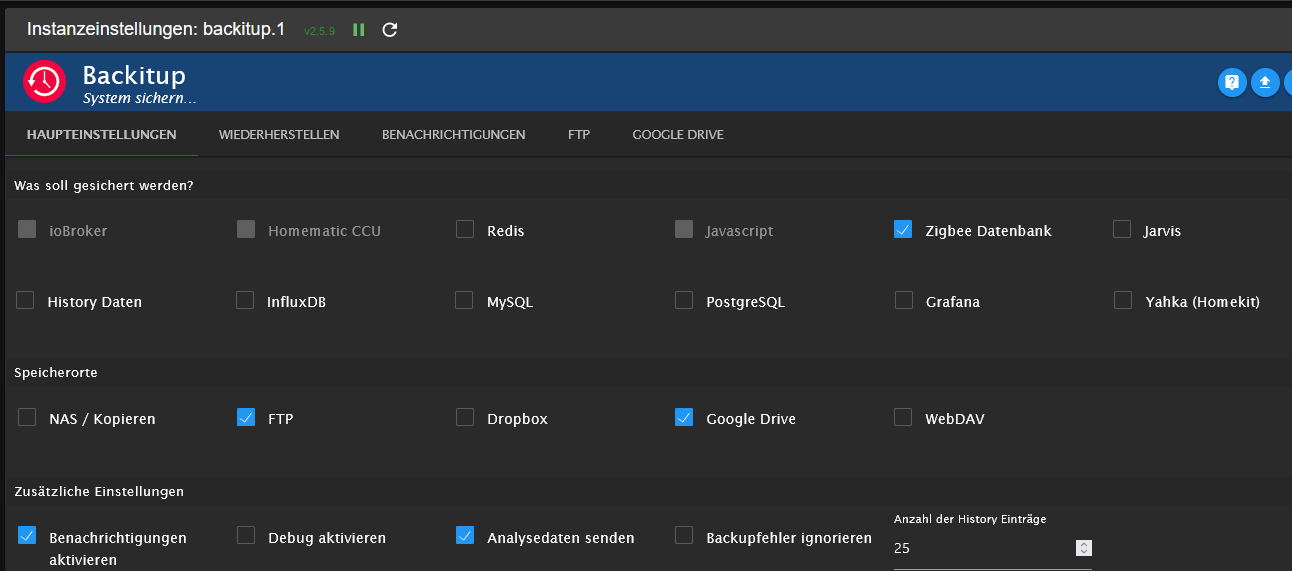The width and height of the screenshot is (1292, 571).
Task: Click the reload instance icon
Action: [x=390, y=30]
